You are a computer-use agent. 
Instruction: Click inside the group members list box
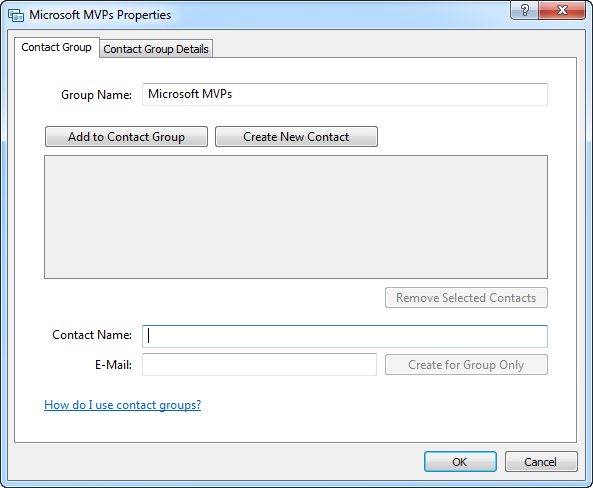296,217
